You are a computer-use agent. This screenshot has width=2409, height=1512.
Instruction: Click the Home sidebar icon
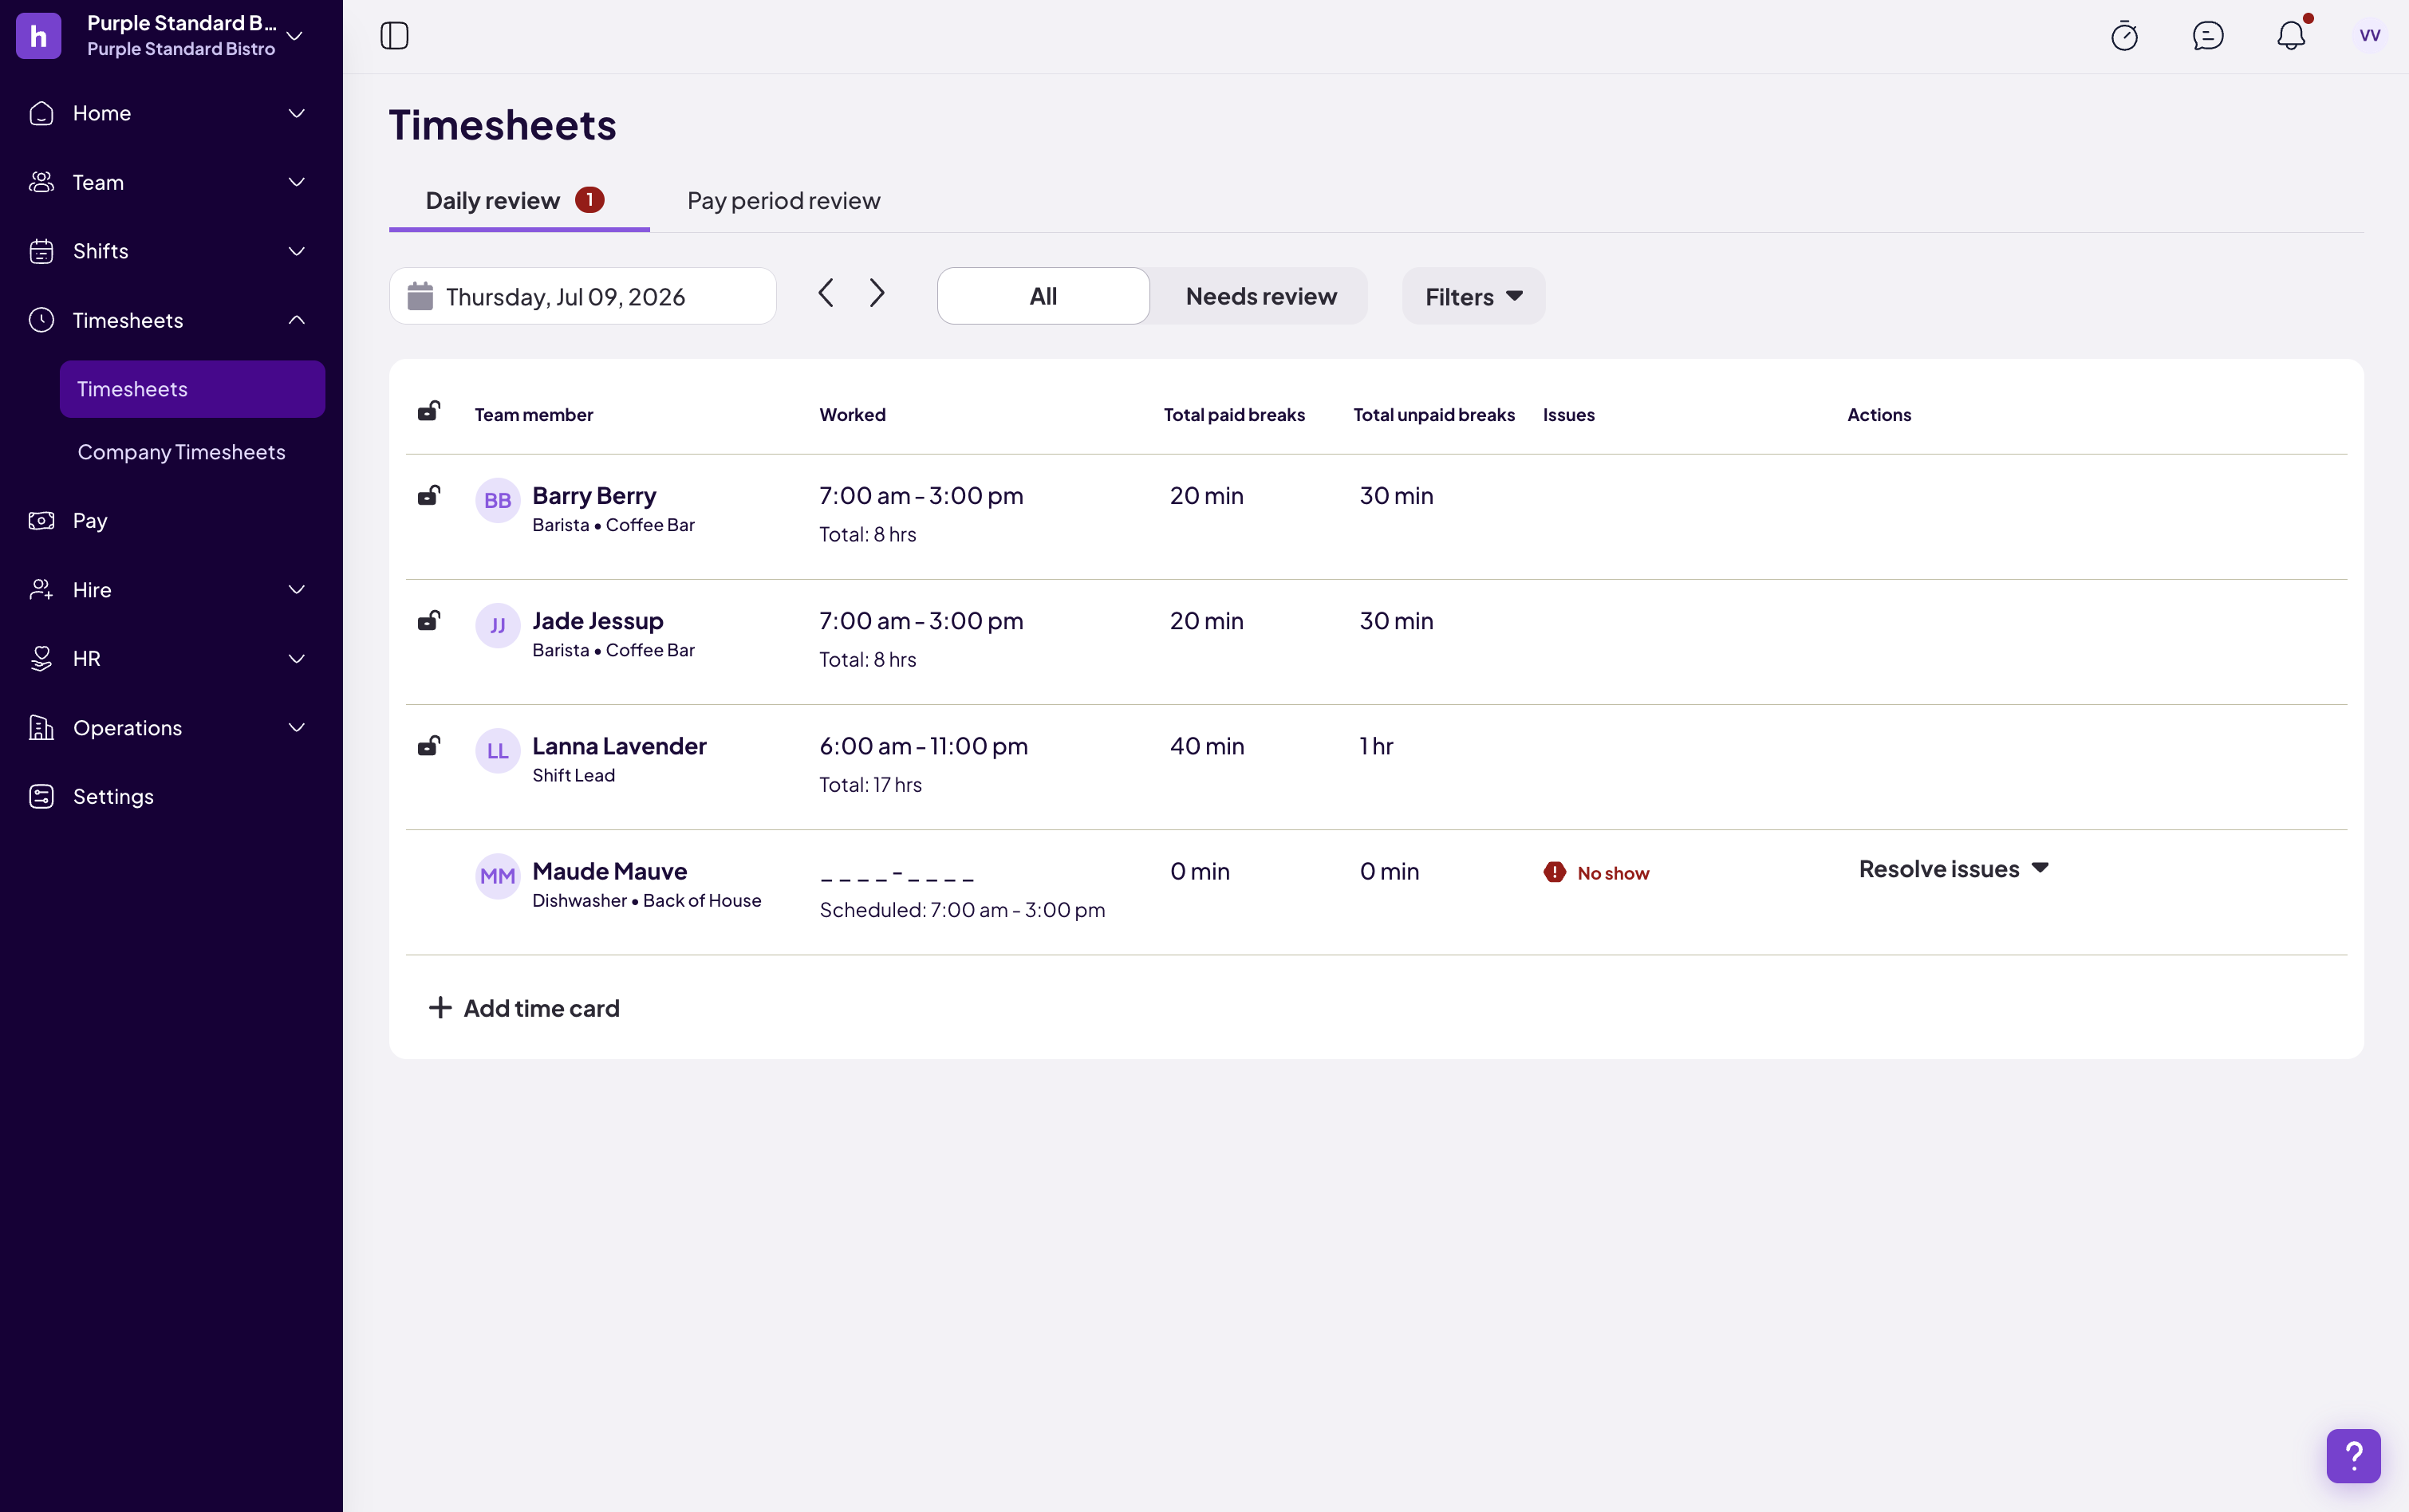[41, 113]
